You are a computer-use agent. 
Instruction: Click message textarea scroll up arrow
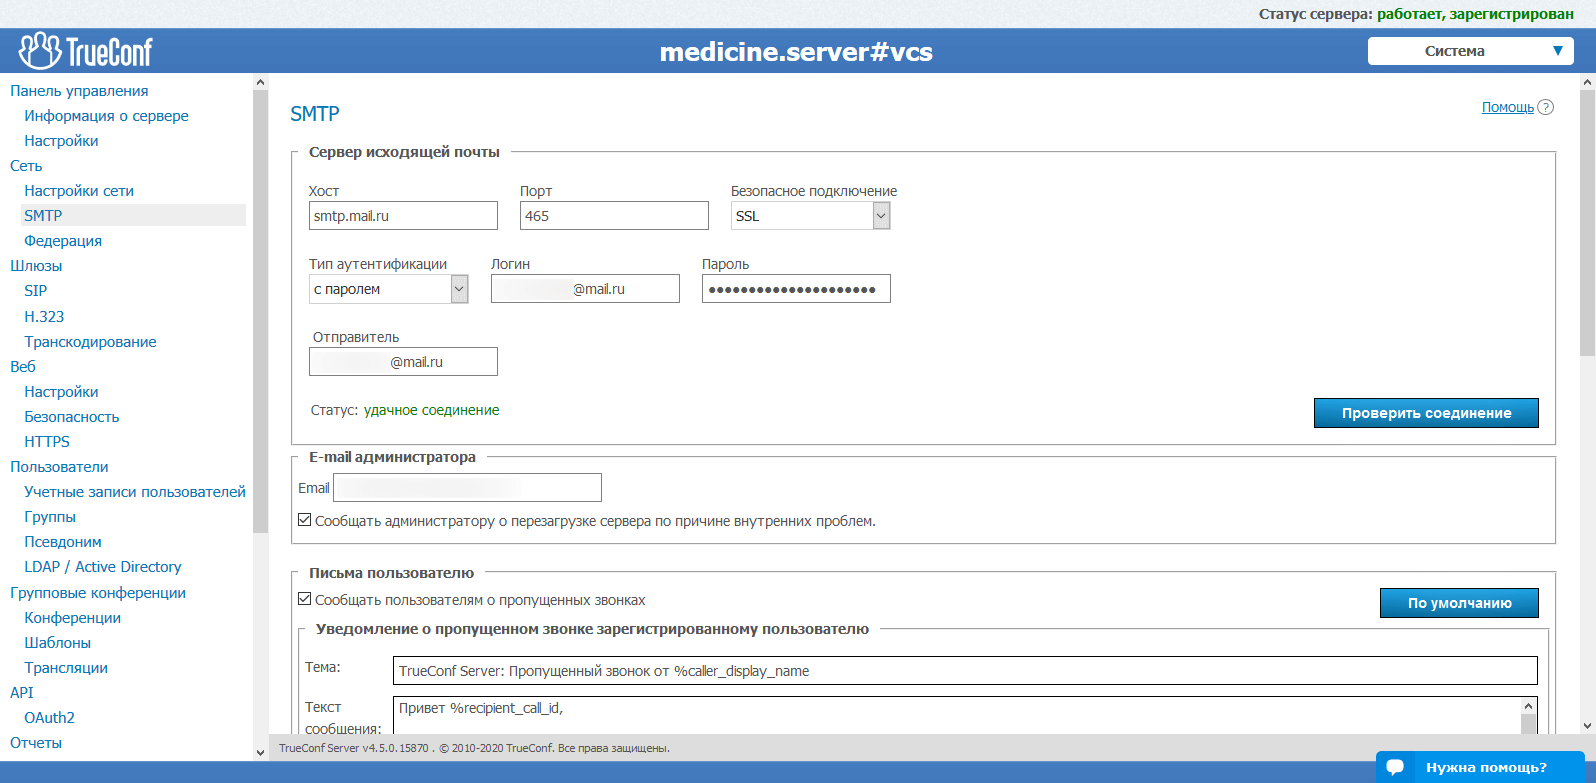(x=1528, y=705)
